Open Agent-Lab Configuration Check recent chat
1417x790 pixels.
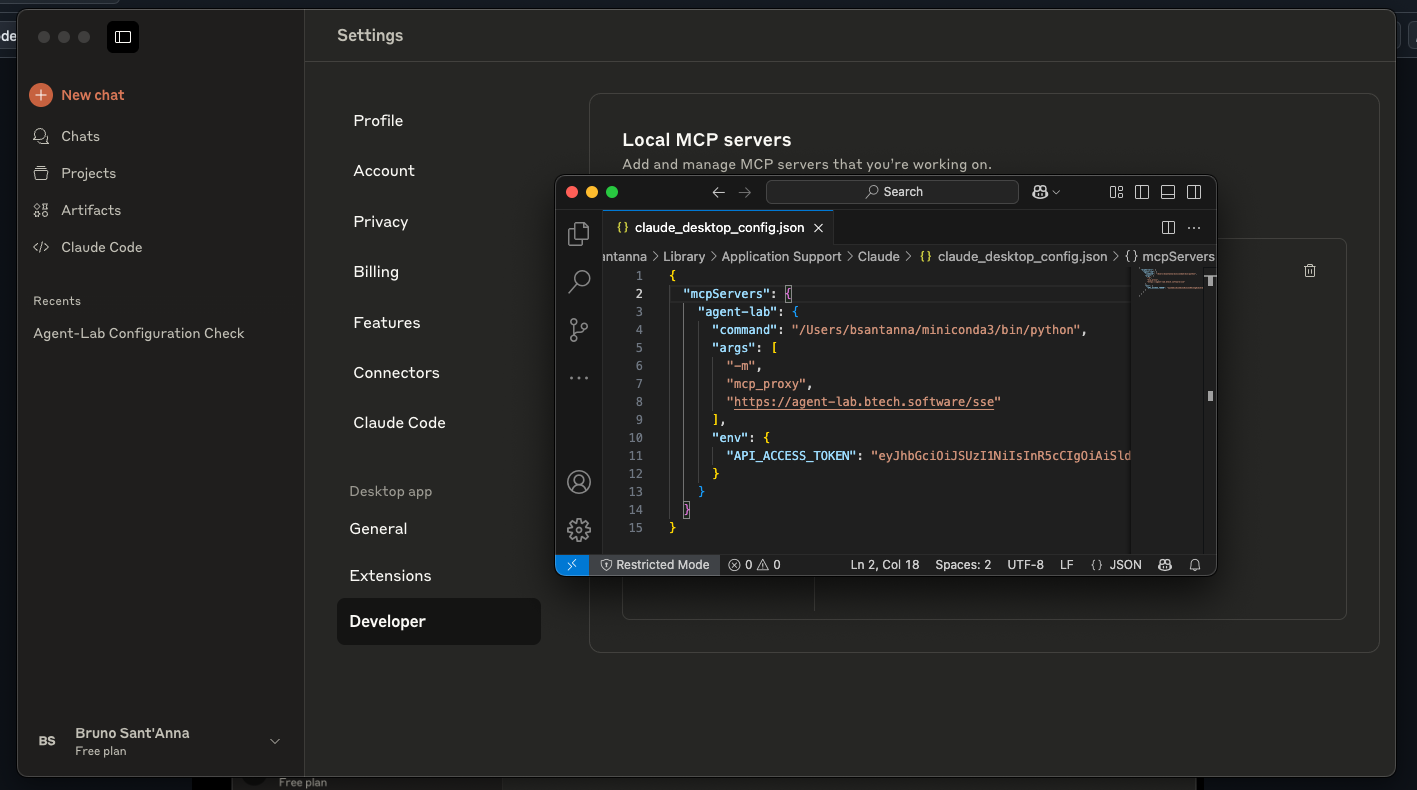(139, 334)
